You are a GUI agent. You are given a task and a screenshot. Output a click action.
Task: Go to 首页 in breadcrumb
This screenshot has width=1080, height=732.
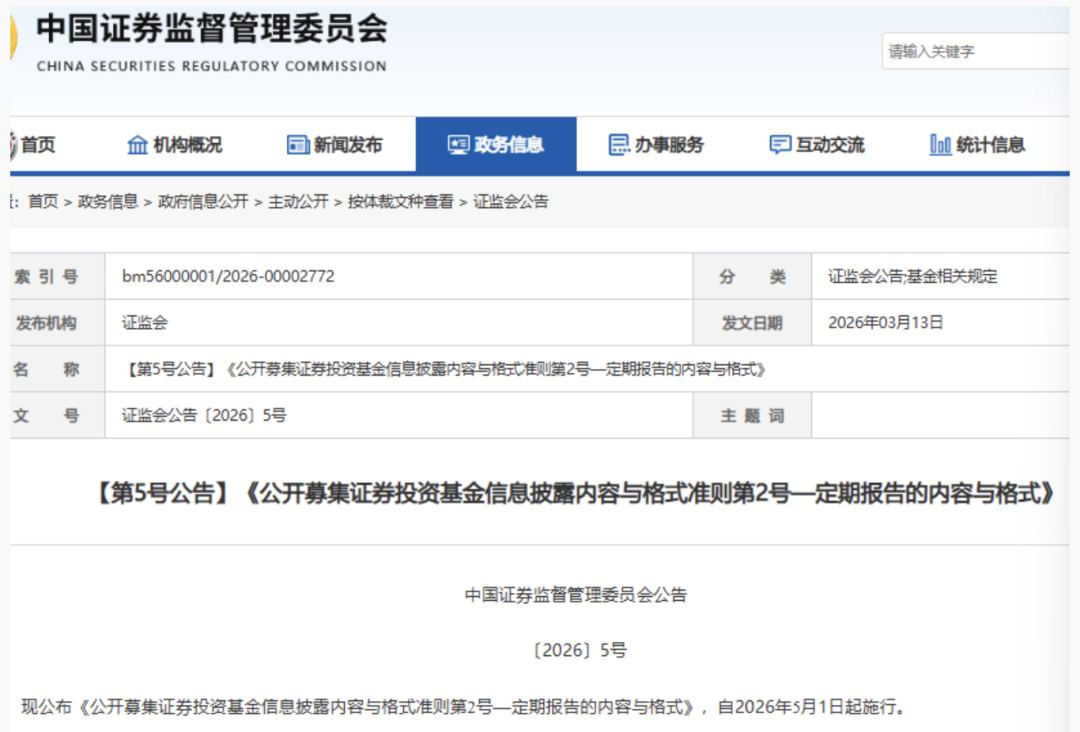point(43,202)
